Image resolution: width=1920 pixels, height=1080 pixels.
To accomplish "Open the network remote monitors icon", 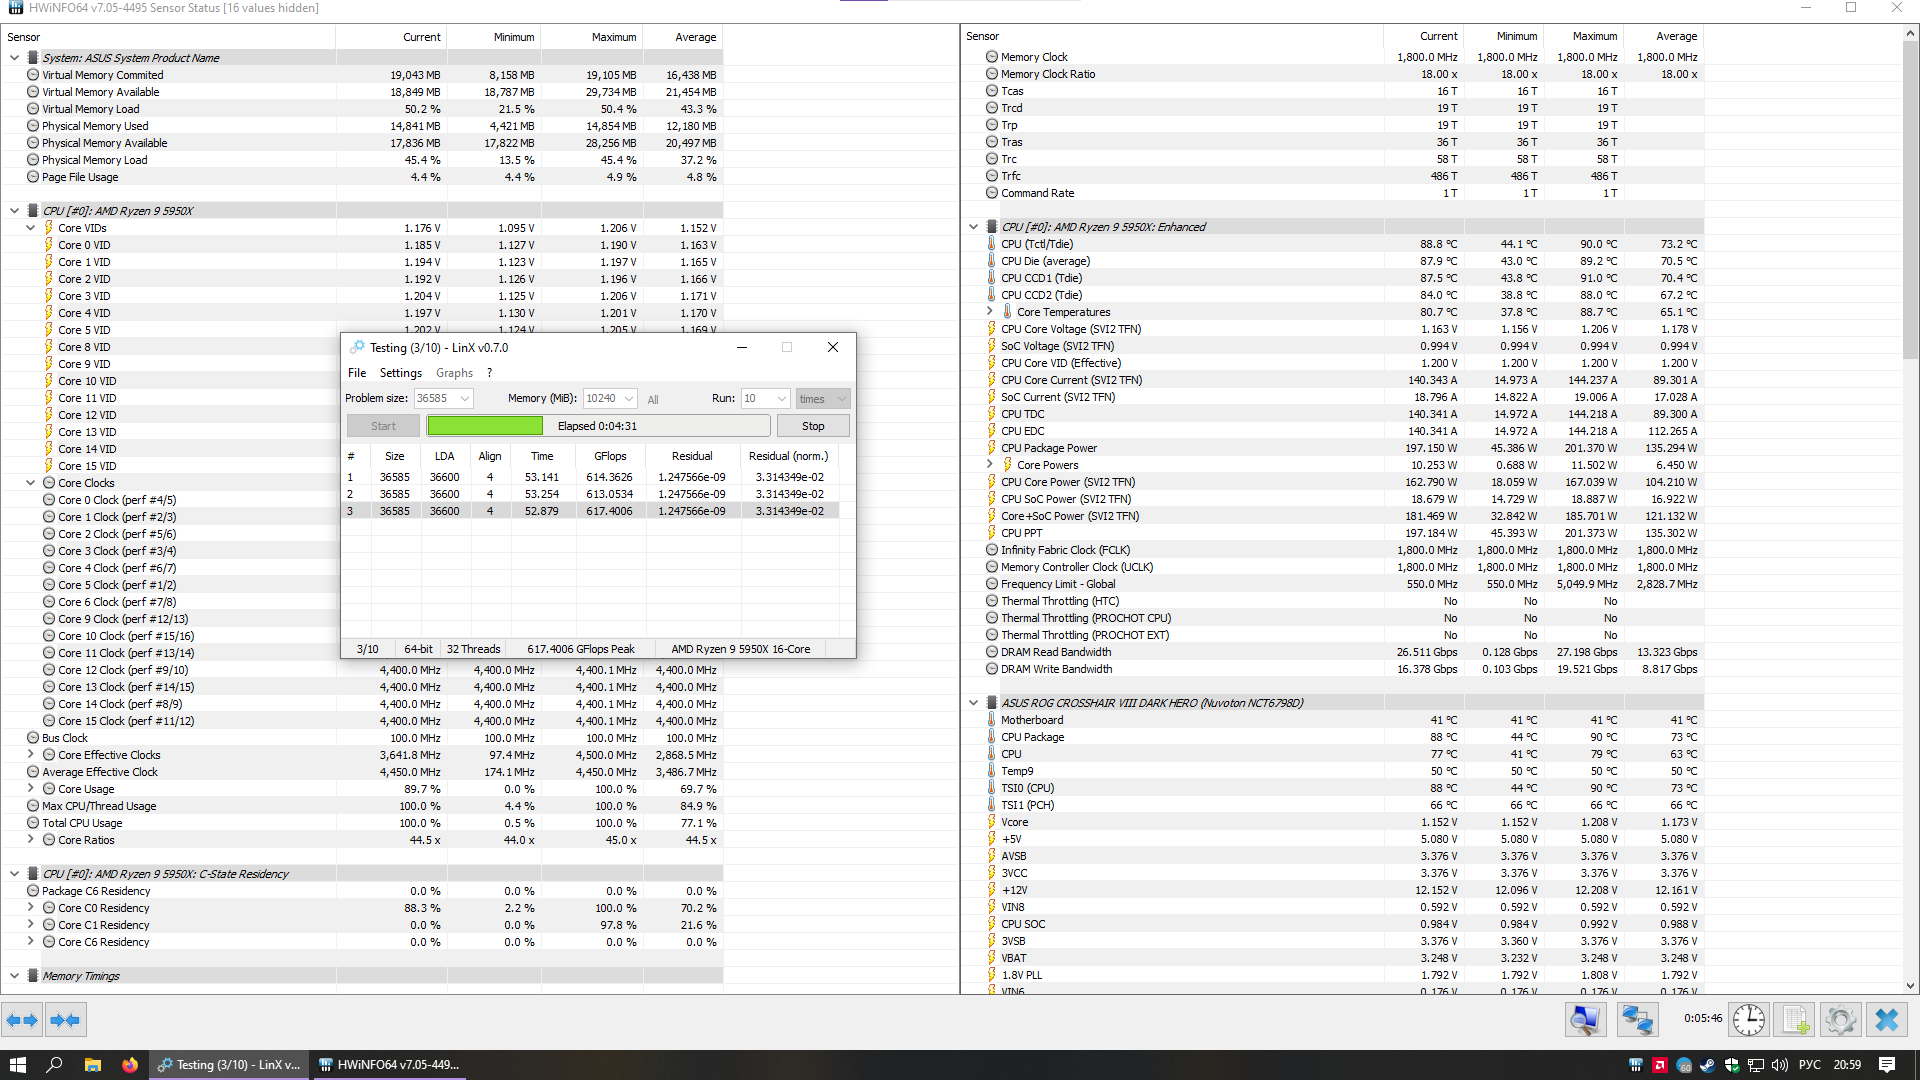I will click(x=1637, y=1020).
